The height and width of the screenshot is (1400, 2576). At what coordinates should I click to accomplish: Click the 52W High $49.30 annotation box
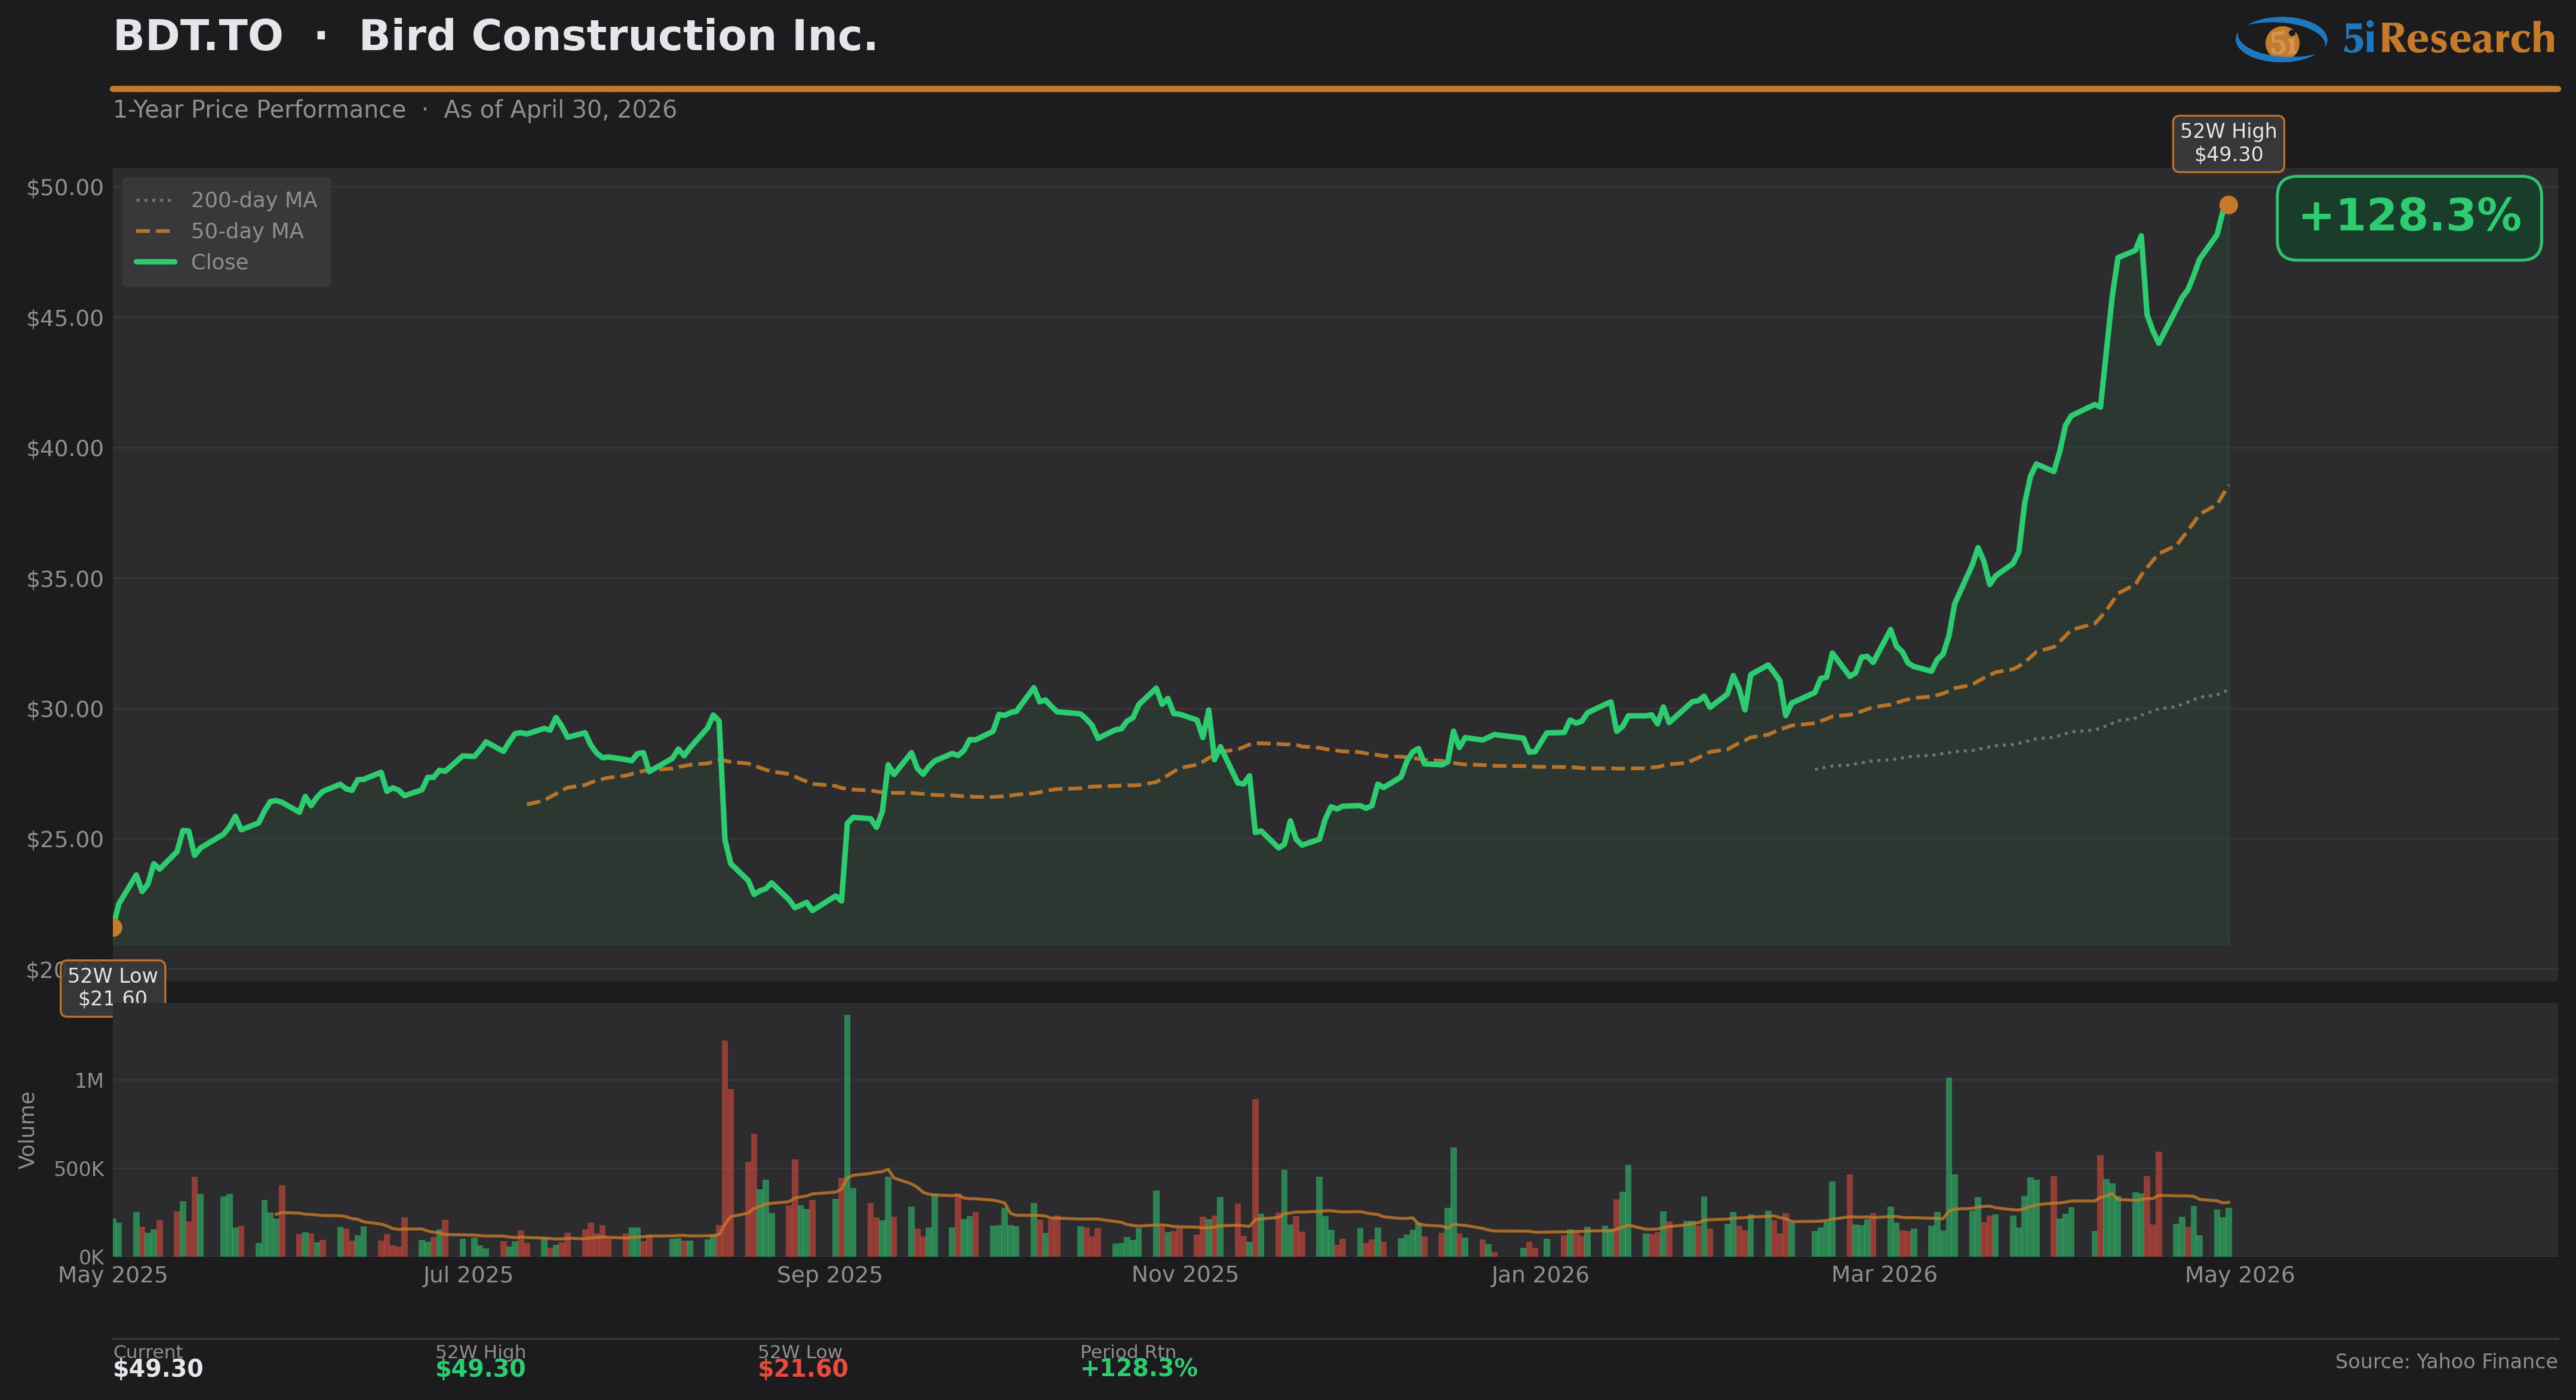(2228, 143)
